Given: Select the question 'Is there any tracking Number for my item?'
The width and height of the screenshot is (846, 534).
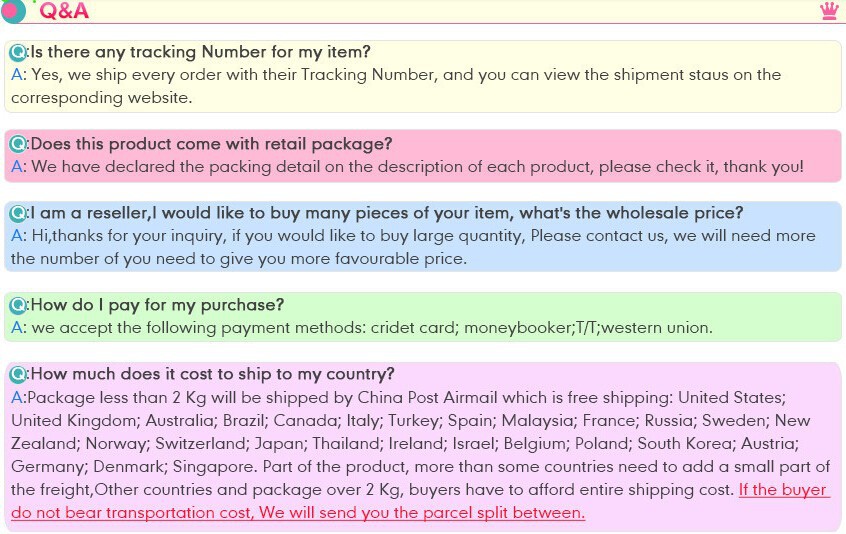Looking at the screenshot, I should [200, 52].
